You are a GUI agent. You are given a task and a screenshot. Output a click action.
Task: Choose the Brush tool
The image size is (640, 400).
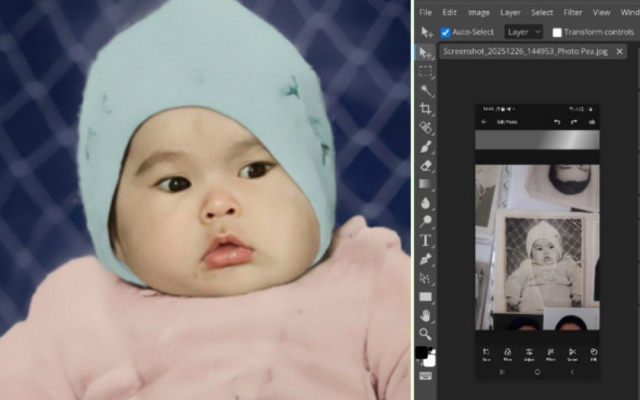coord(426,147)
